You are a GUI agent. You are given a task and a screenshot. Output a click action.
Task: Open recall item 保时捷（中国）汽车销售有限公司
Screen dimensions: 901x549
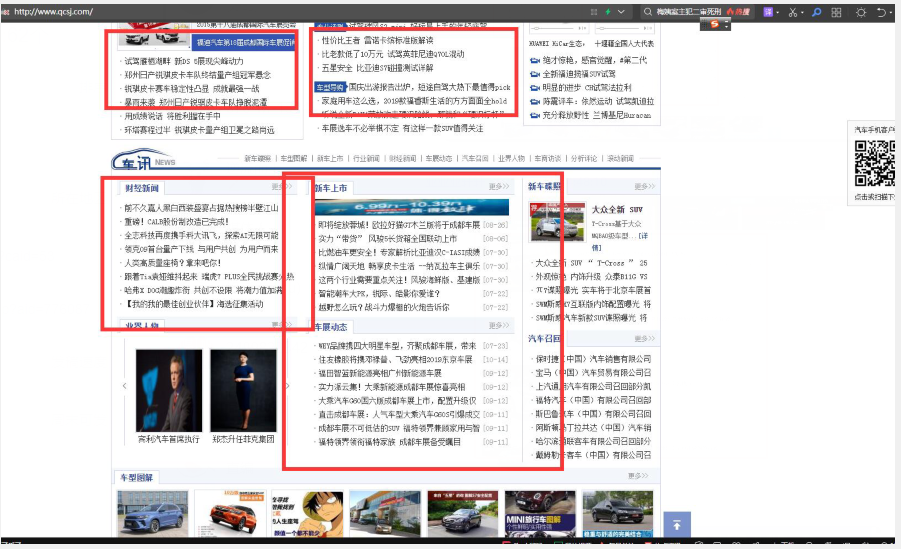593,359
